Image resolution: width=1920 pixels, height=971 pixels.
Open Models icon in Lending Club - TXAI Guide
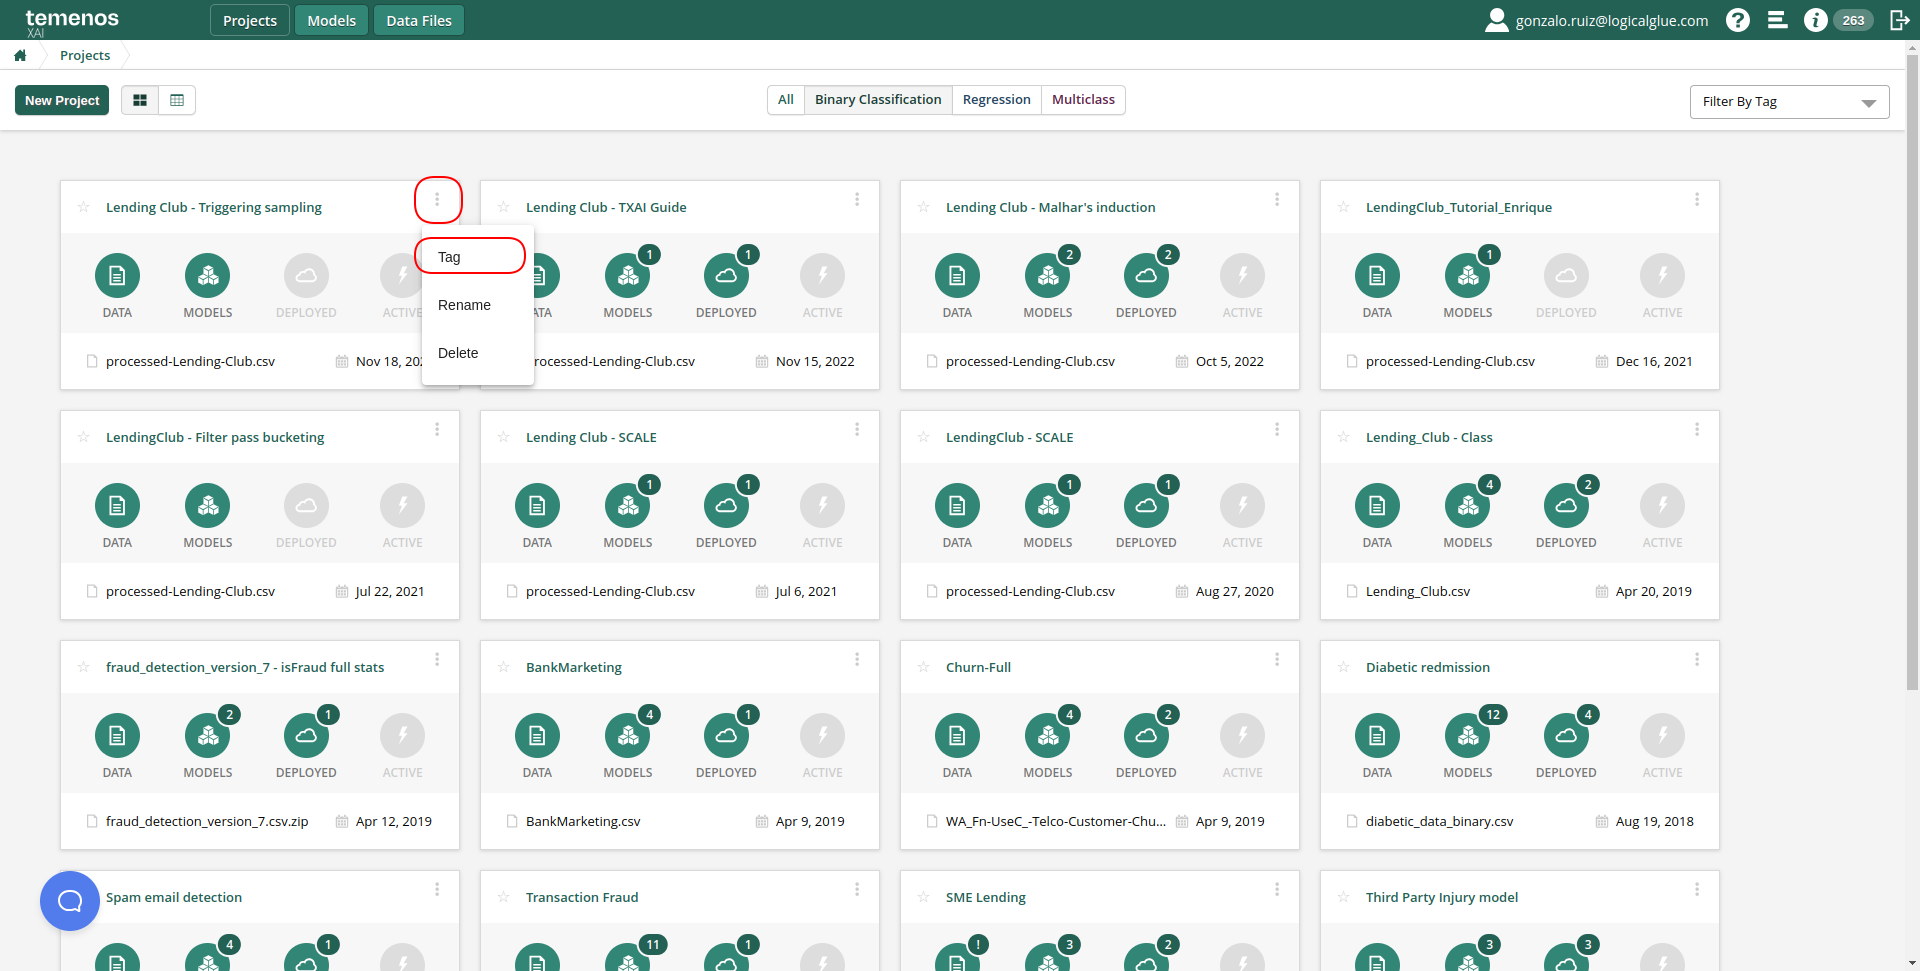click(628, 276)
